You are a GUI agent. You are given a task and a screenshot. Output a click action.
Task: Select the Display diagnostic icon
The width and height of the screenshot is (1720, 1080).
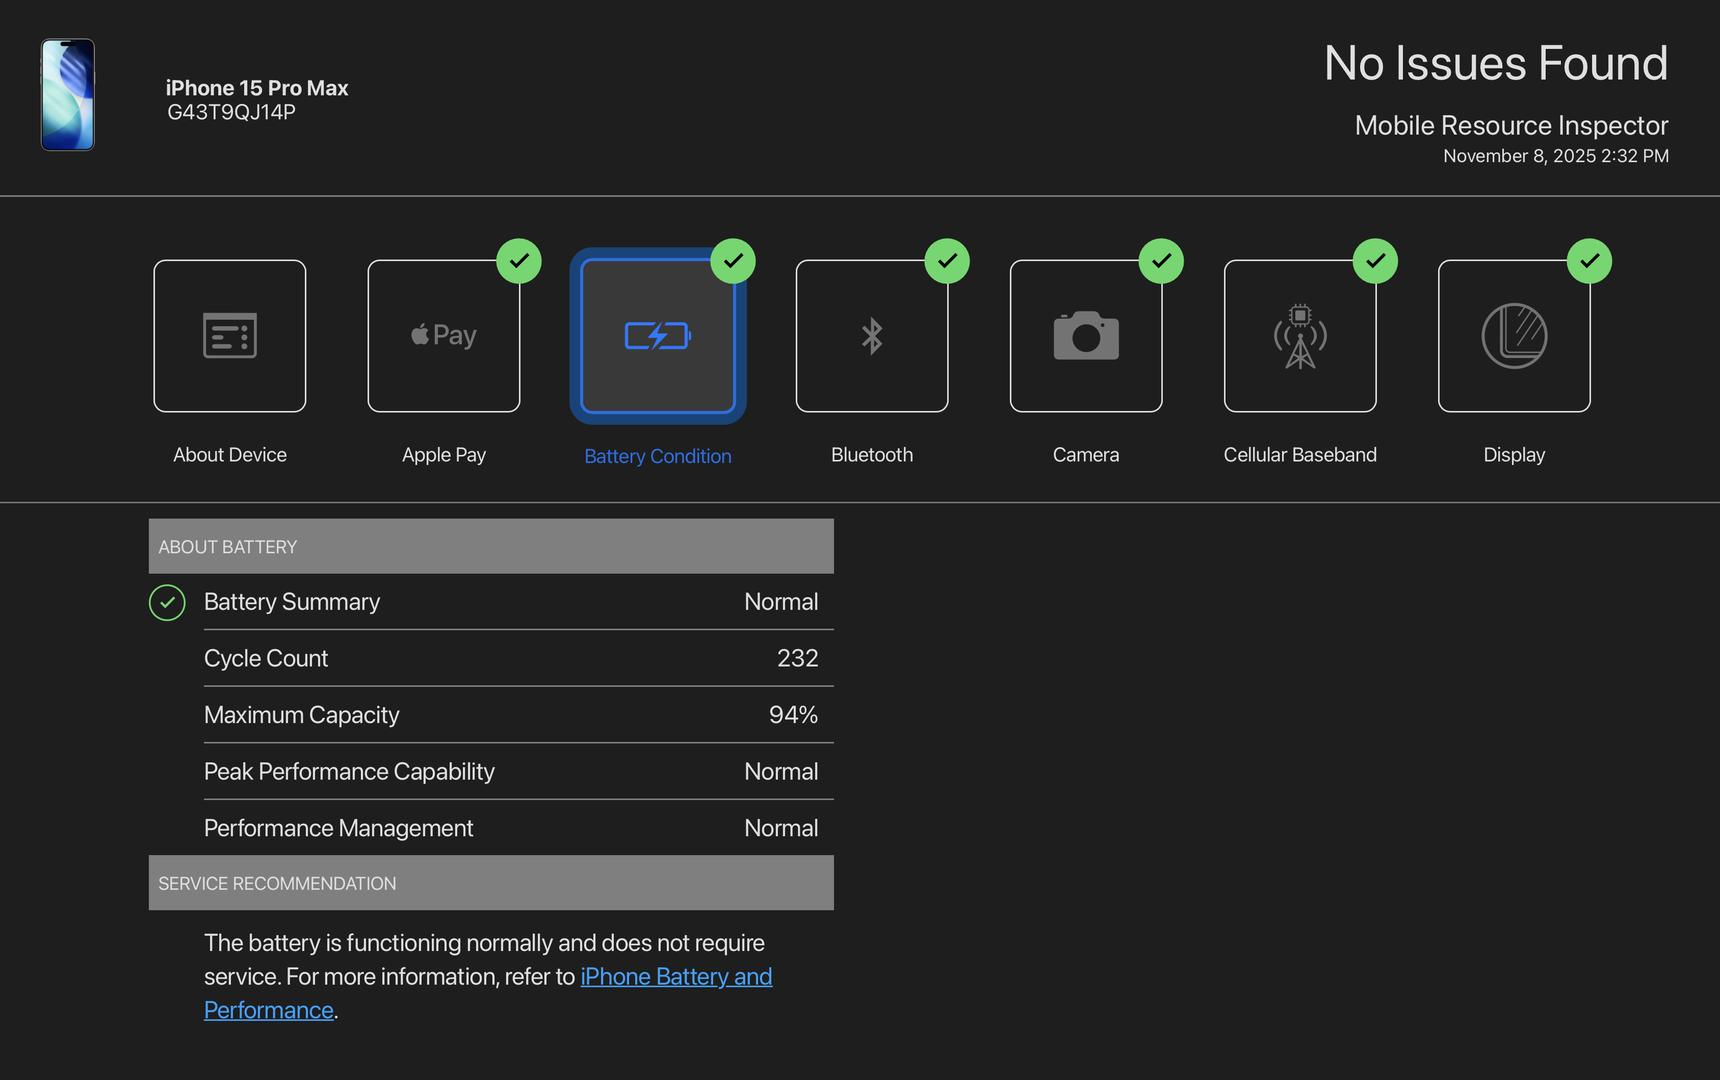pos(1514,336)
